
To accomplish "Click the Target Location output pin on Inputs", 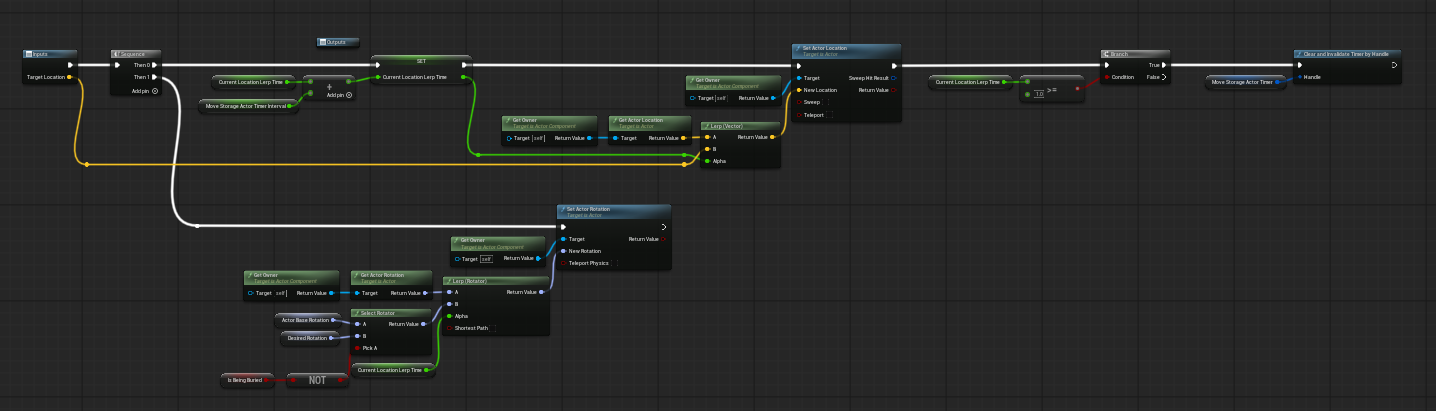I will pos(68,77).
